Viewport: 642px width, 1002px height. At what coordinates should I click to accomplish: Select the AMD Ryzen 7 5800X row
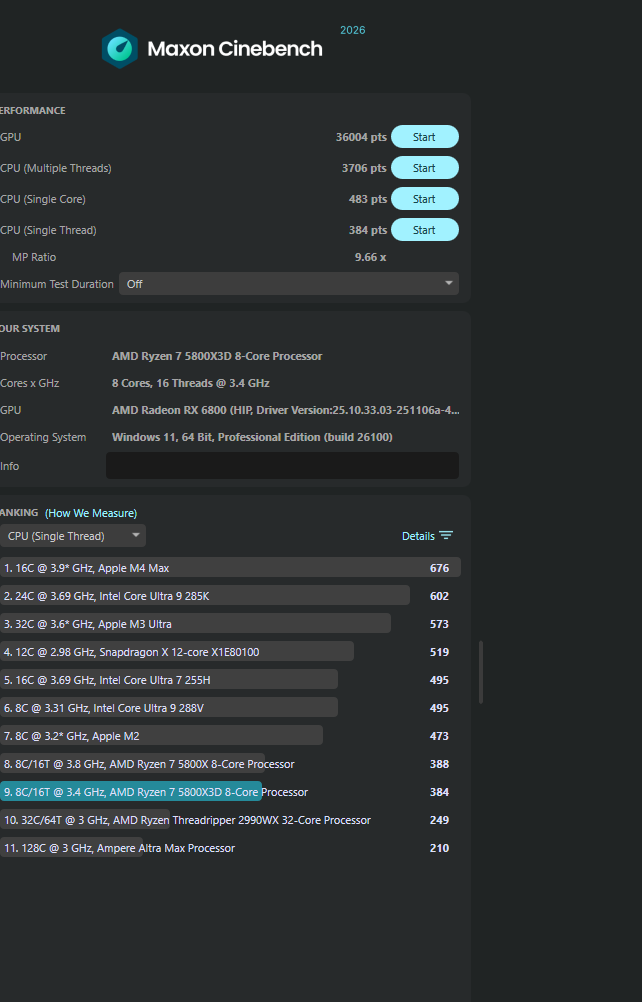pos(230,764)
